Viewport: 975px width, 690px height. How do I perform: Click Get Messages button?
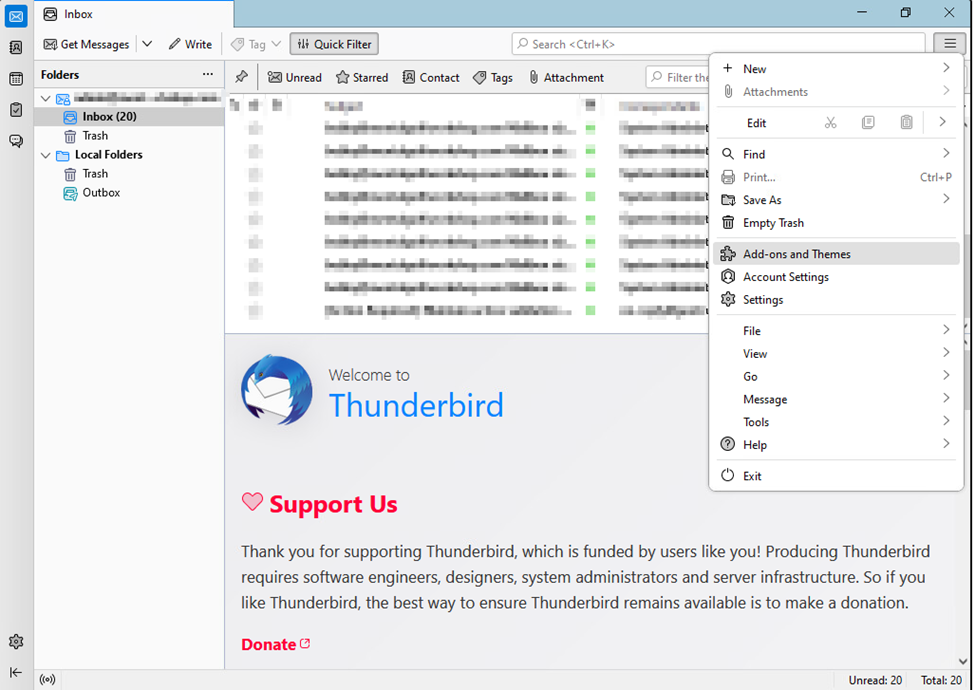86,44
